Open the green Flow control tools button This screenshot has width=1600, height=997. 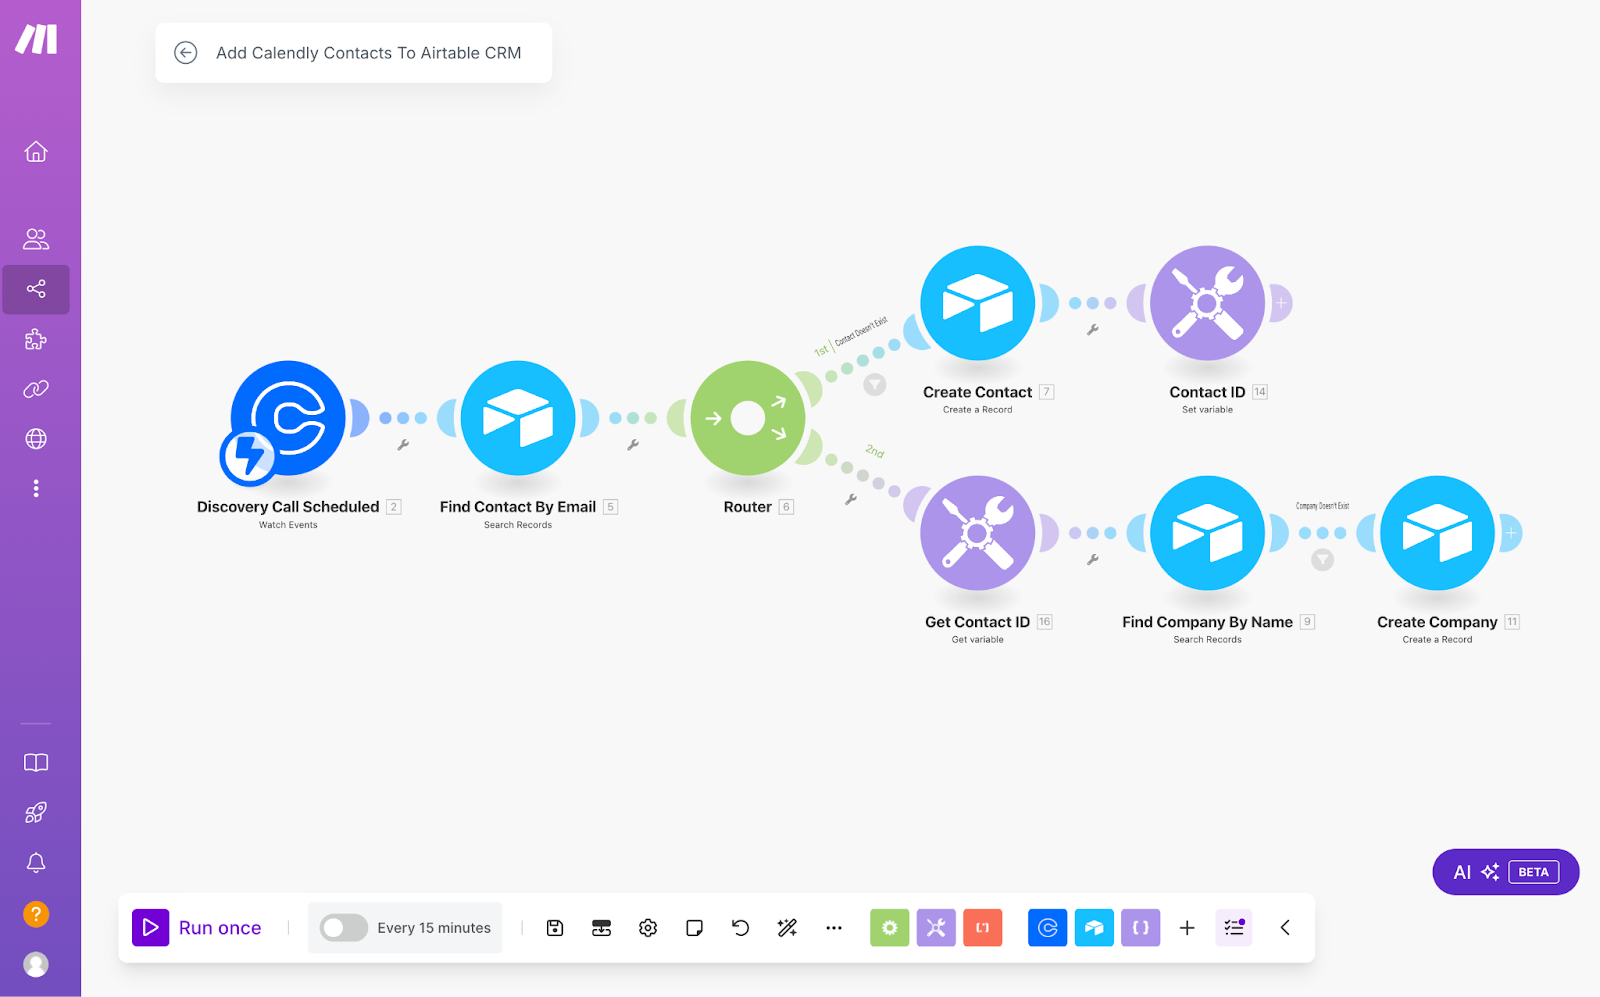[x=890, y=928]
